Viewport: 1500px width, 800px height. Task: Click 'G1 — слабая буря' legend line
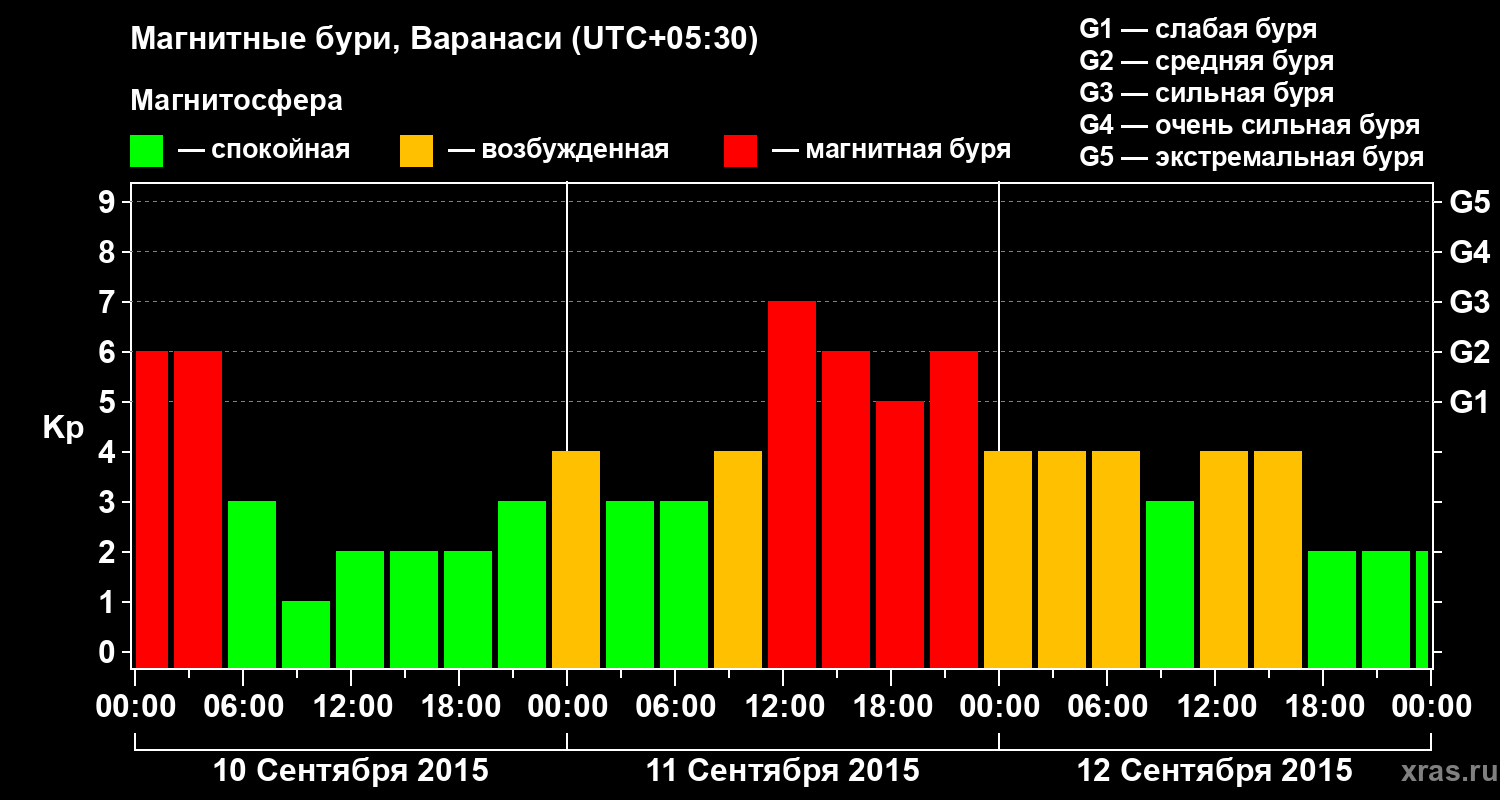pos(1198,28)
